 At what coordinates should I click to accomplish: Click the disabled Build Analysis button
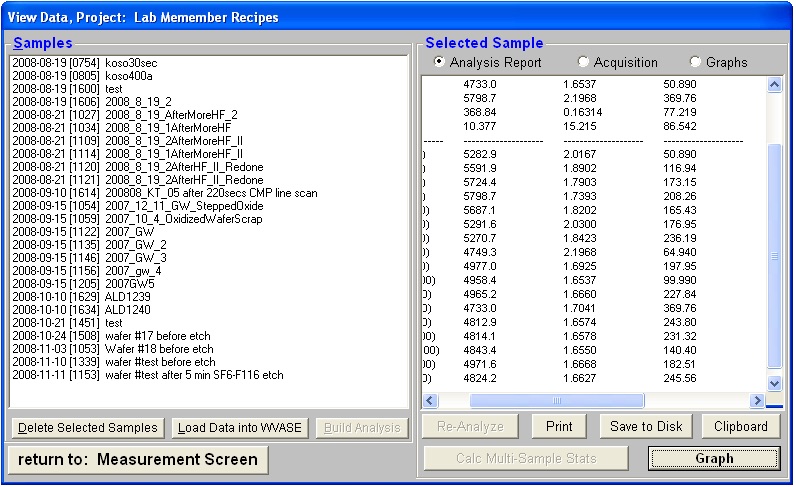click(x=362, y=428)
